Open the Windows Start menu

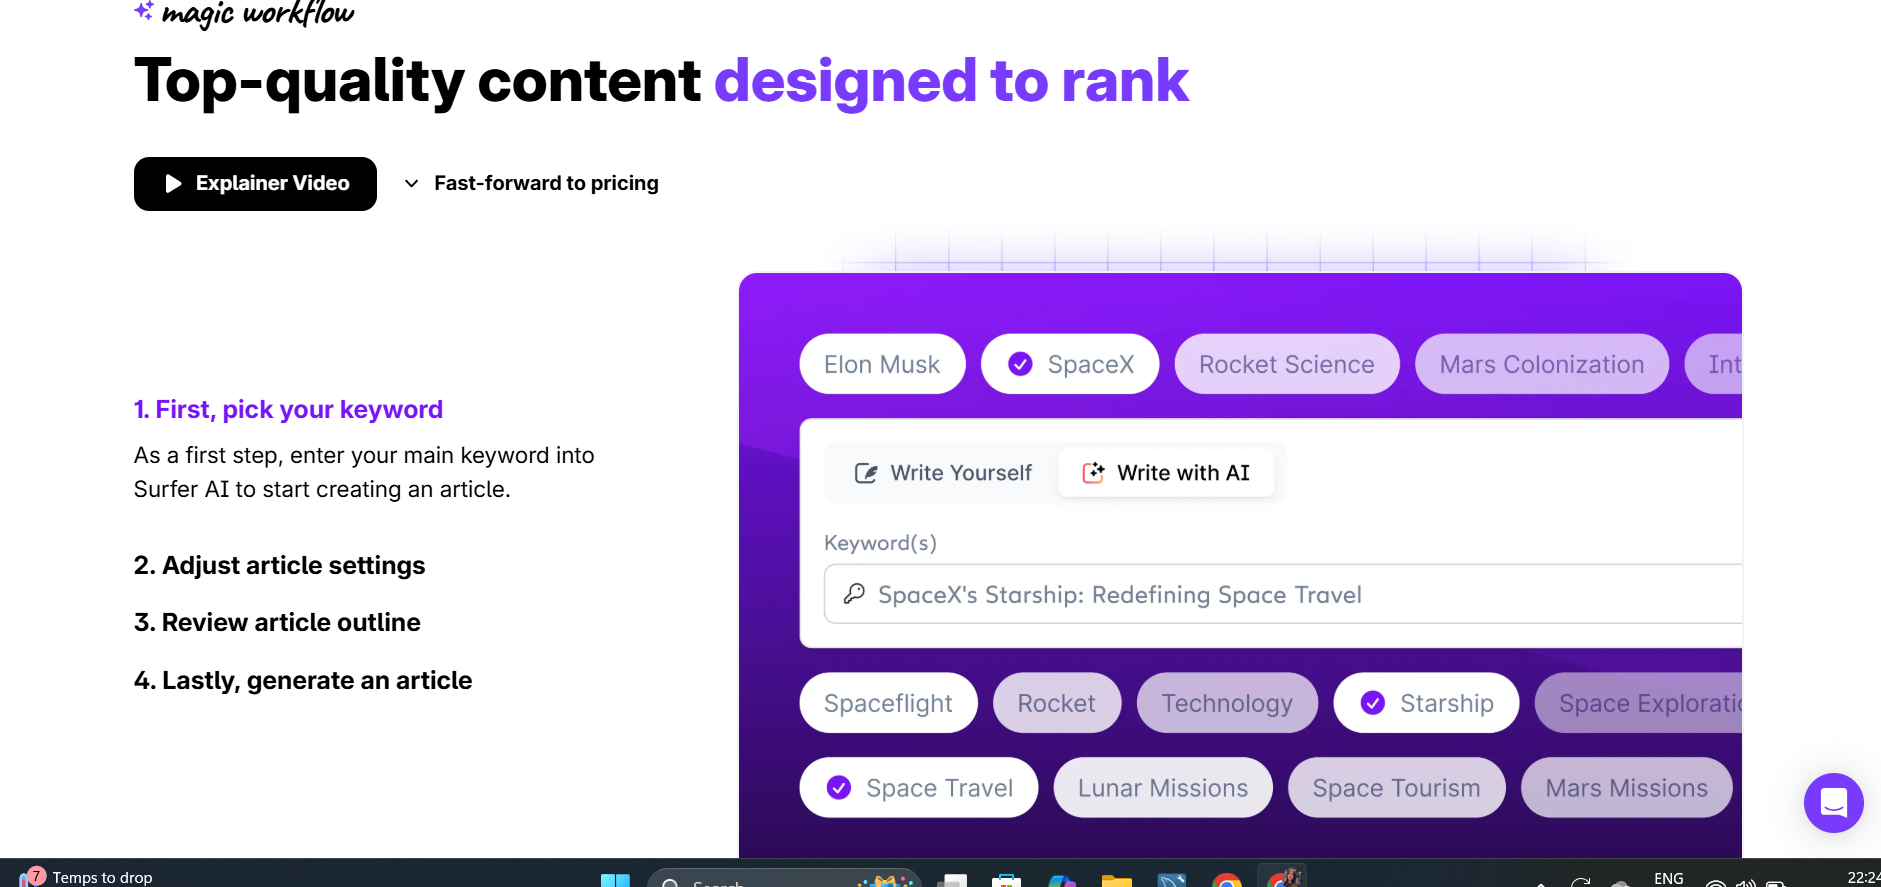(615, 880)
